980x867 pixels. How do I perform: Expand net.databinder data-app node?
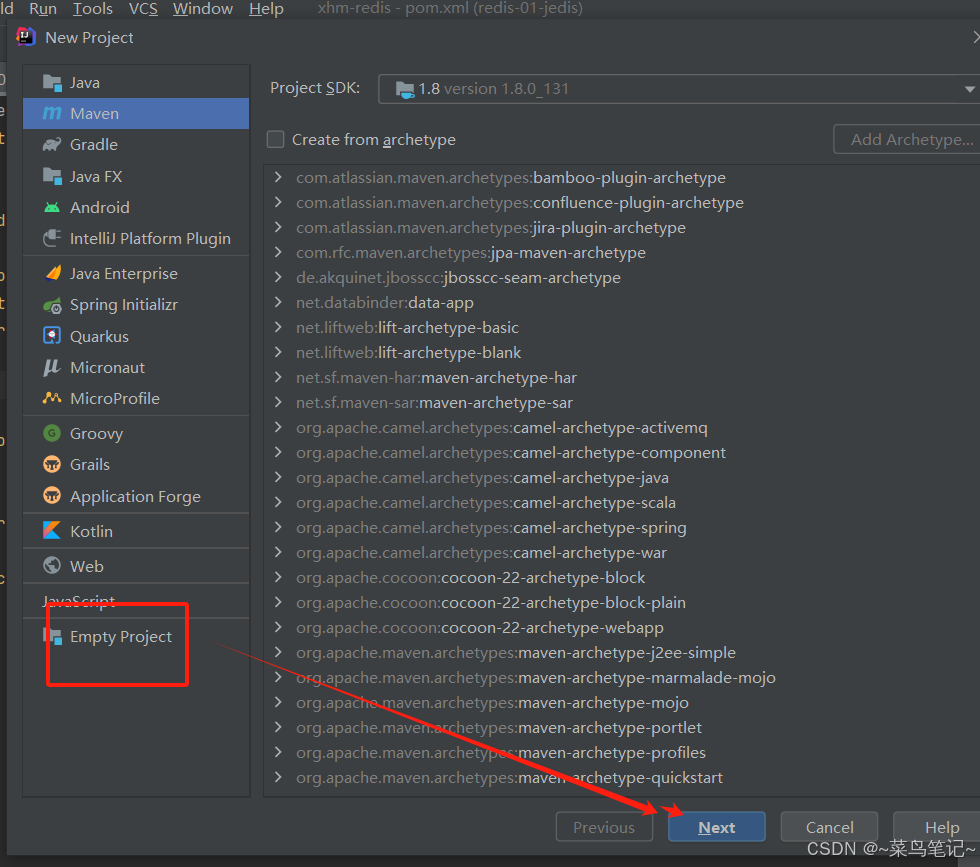pos(278,303)
